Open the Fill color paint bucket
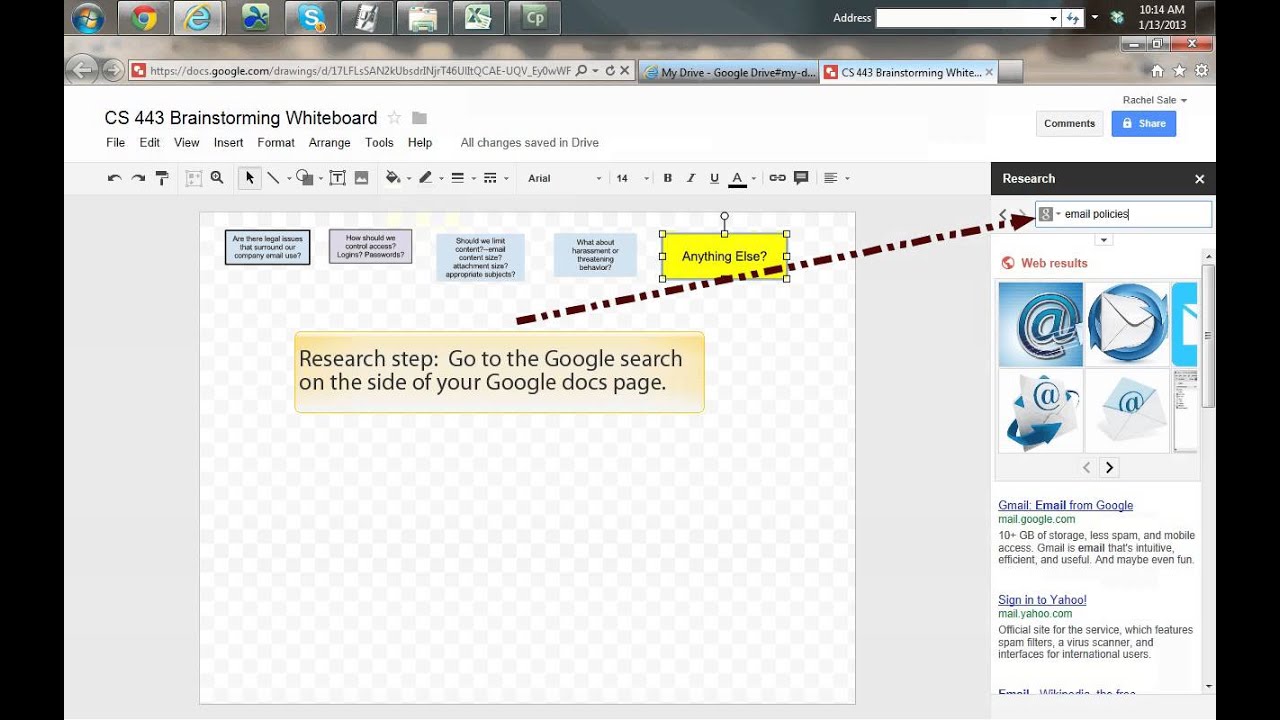This screenshot has height=720, width=1280. click(393, 178)
